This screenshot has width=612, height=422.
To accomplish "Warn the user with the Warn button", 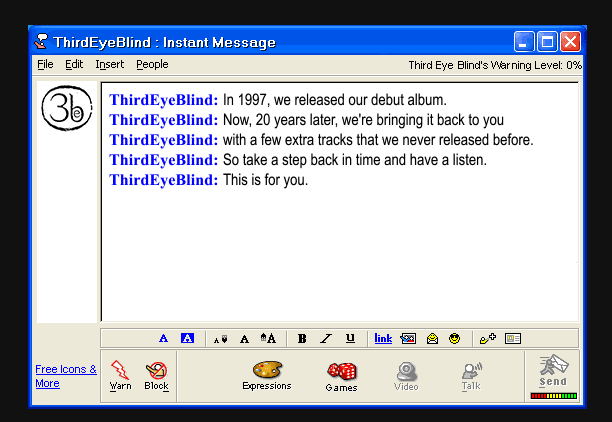I will pyautogui.click(x=120, y=375).
